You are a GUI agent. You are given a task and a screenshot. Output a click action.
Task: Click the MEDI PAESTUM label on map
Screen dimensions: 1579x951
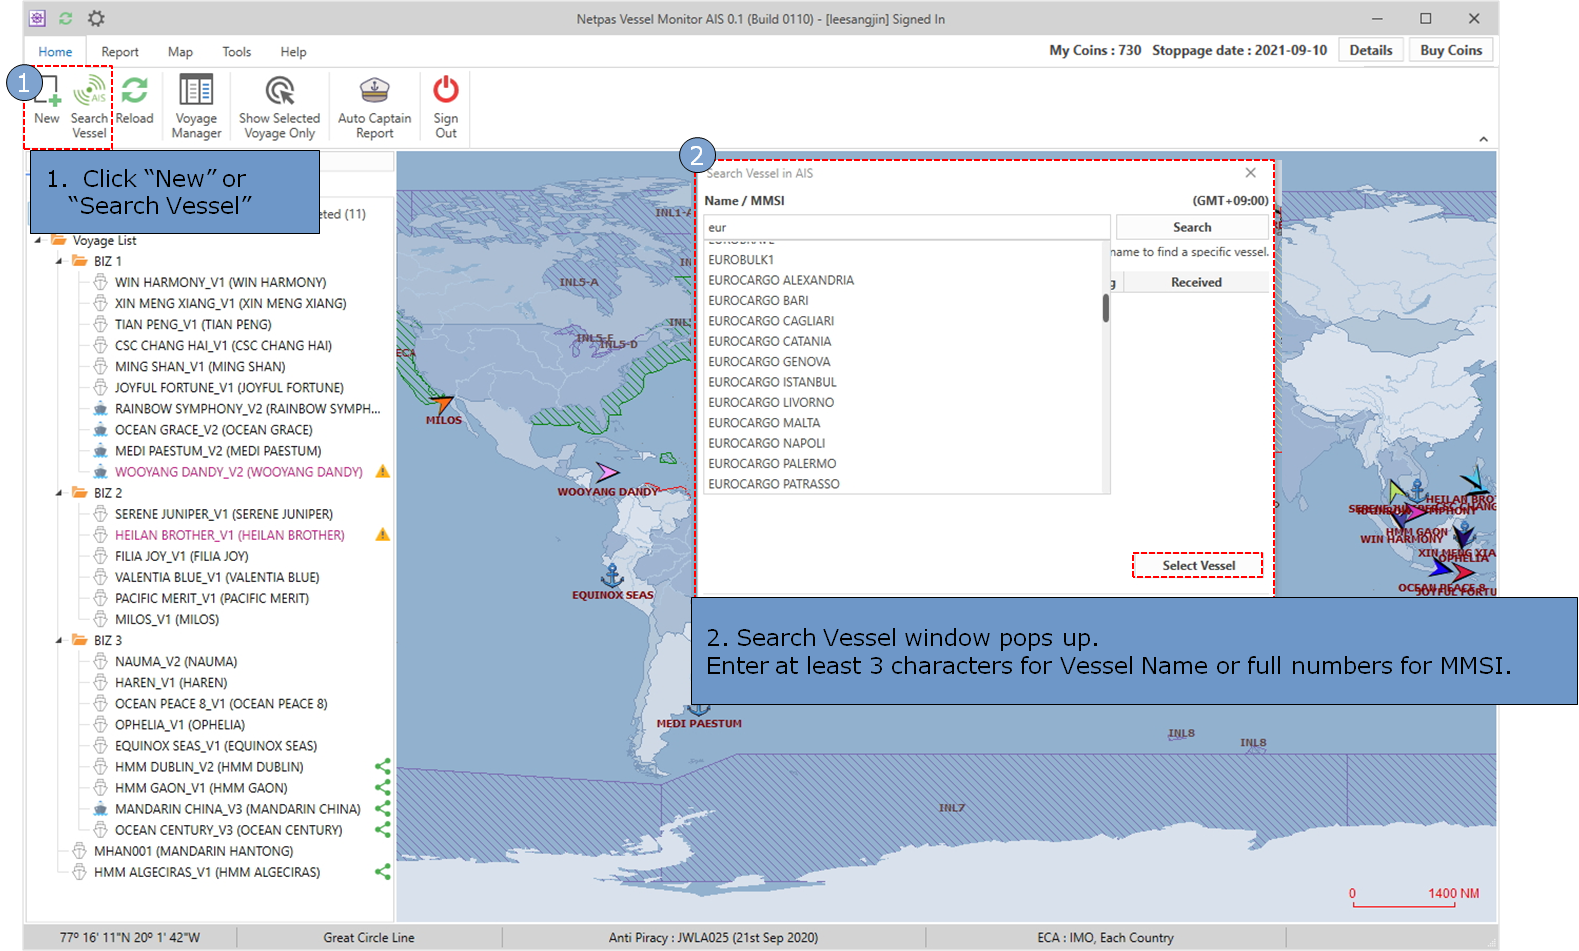tap(699, 723)
